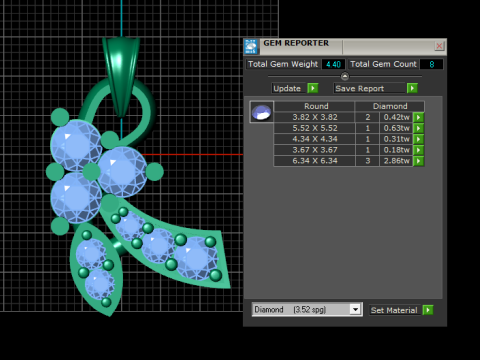The height and width of the screenshot is (360, 480).
Task: Click the round gem shape thumbnail
Action: pyautogui.click(x=261, y=112)
